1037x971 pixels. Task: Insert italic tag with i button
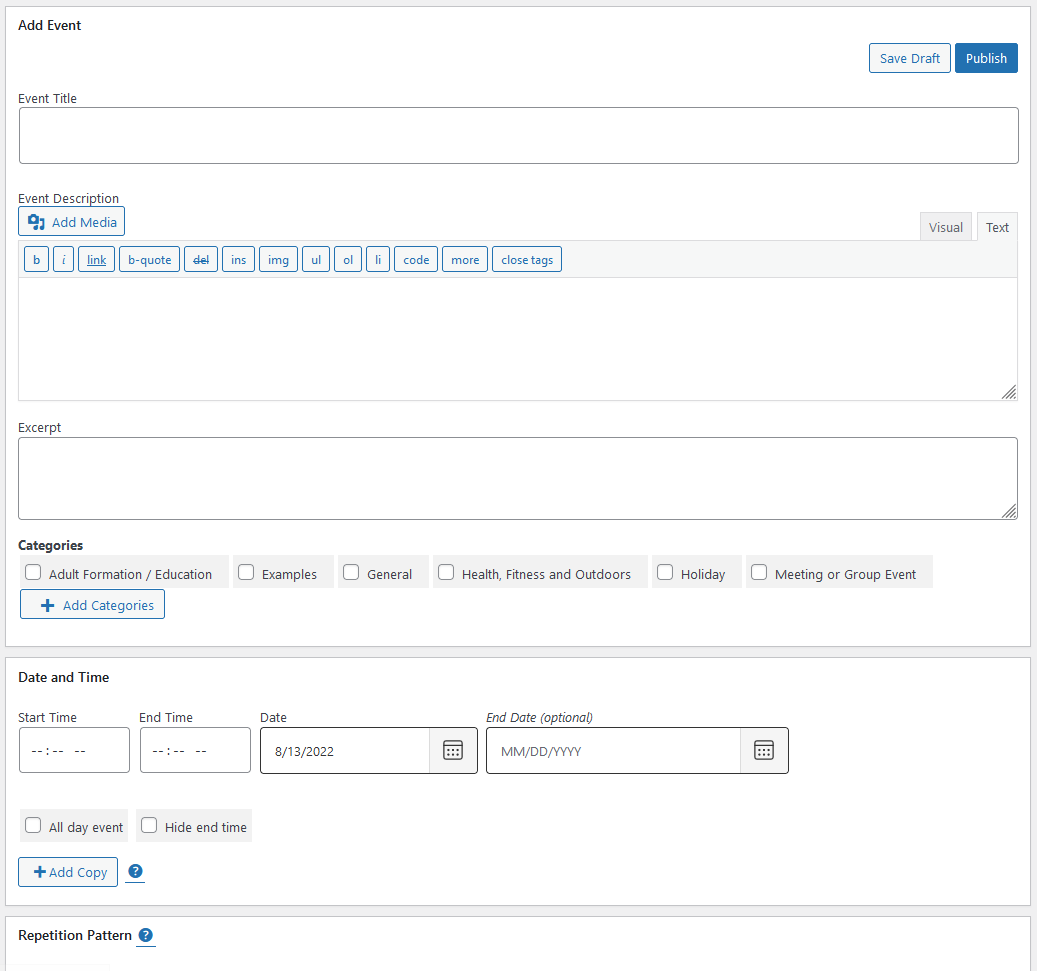63,259
